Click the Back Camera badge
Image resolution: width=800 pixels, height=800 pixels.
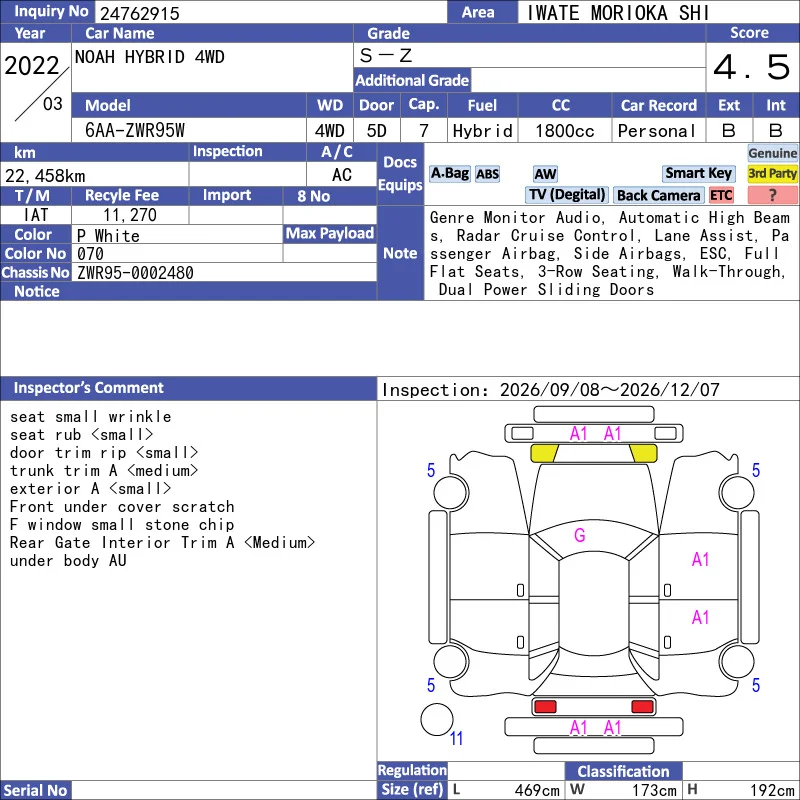658,195
